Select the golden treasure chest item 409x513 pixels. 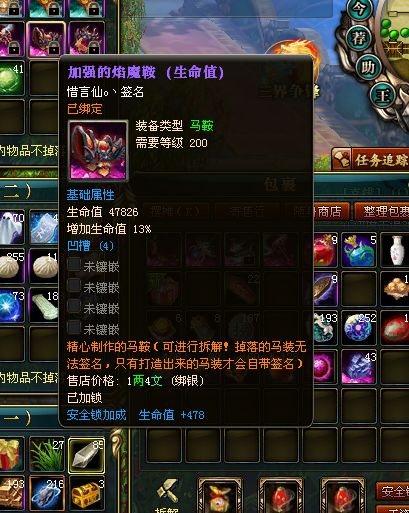pyautogui.click(x=86, y=493)
